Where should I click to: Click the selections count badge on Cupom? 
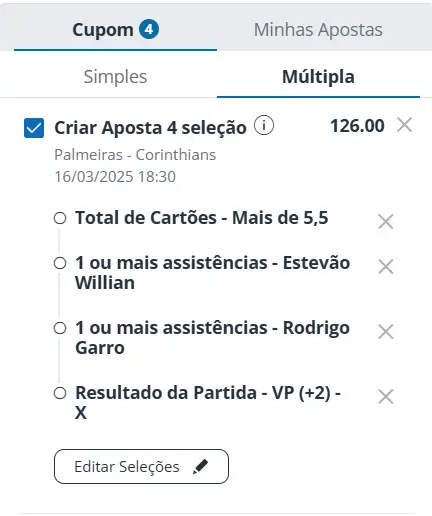coord(149,29)
